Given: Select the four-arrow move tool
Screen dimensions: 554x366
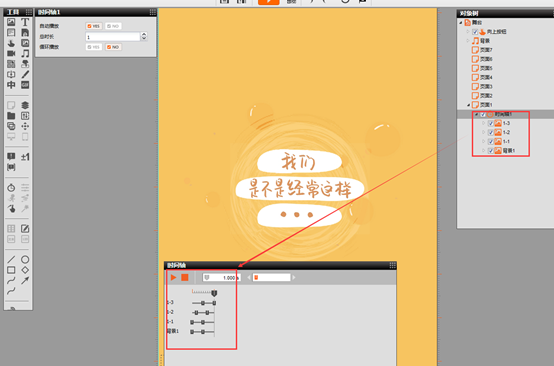Looking at the screenshot, I should [x=25, y=126].
